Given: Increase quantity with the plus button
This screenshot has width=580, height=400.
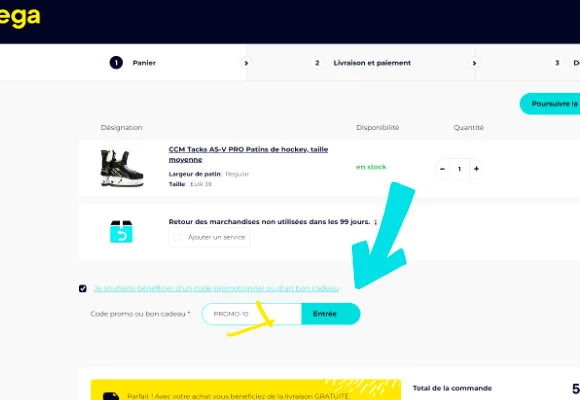Looking at the screenshot, I should click(x=476, y=169).
